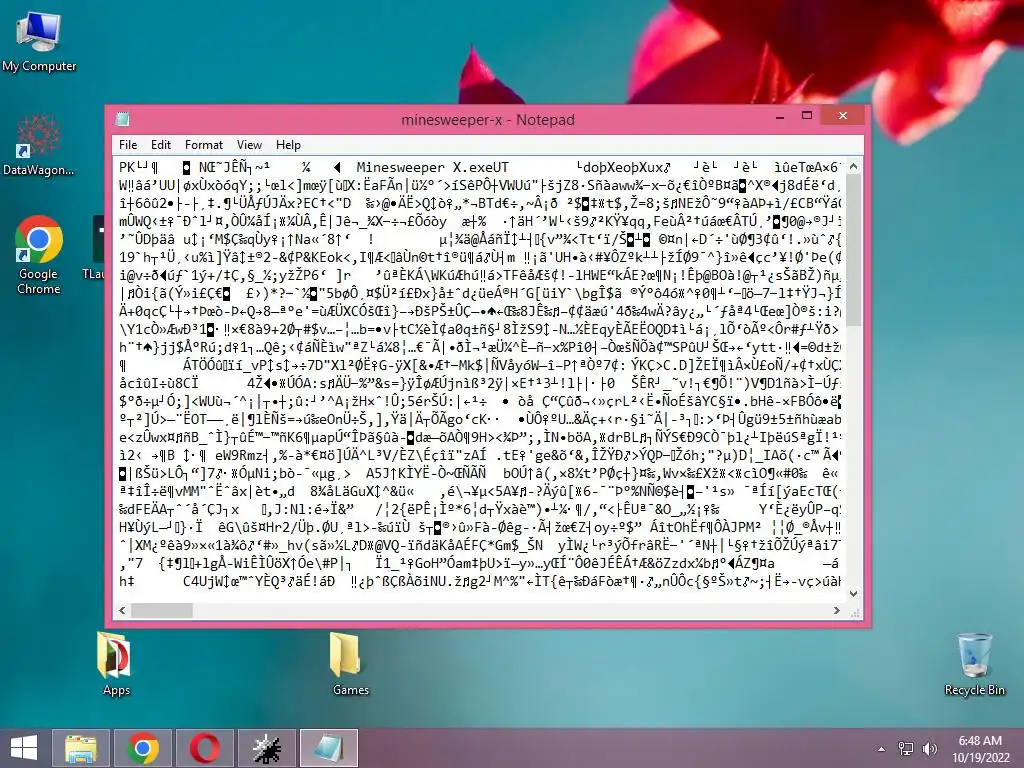
Task: Select the DataWagon desktop shortcut
Action: tap(39, 145)
